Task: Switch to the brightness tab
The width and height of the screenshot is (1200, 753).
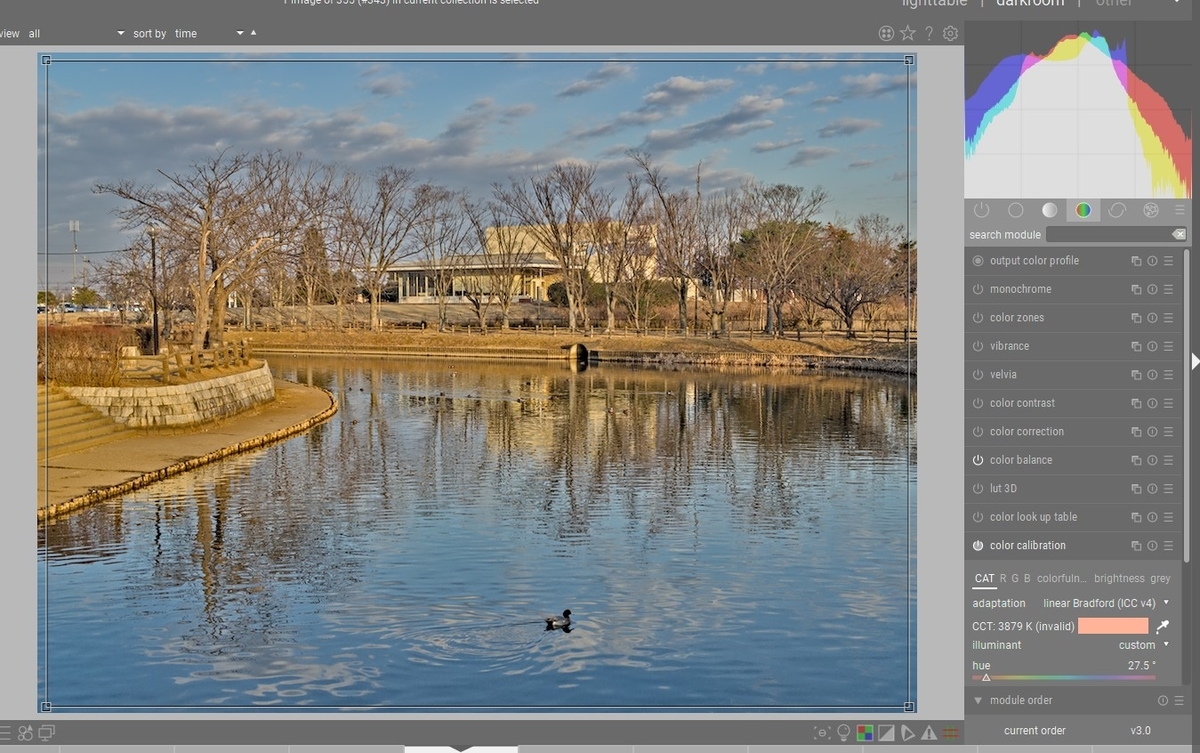Action: point(1119,578)
